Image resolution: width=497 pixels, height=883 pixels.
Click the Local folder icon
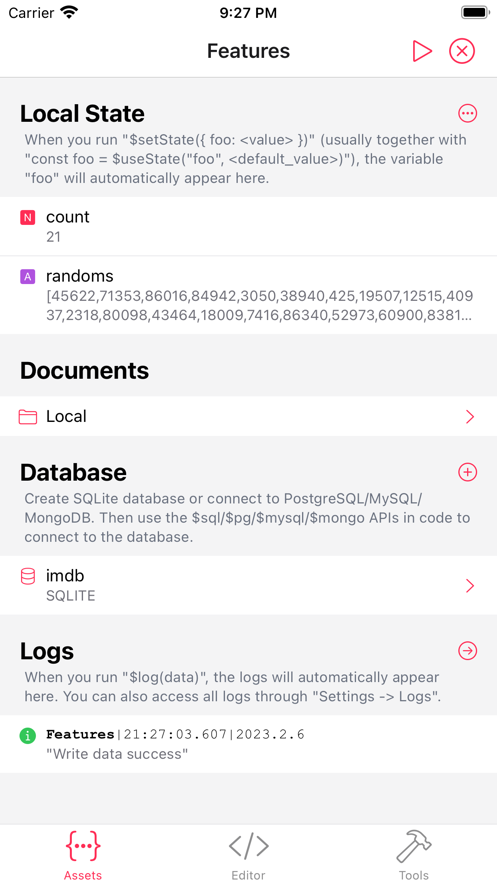click(x=28, y=417)
